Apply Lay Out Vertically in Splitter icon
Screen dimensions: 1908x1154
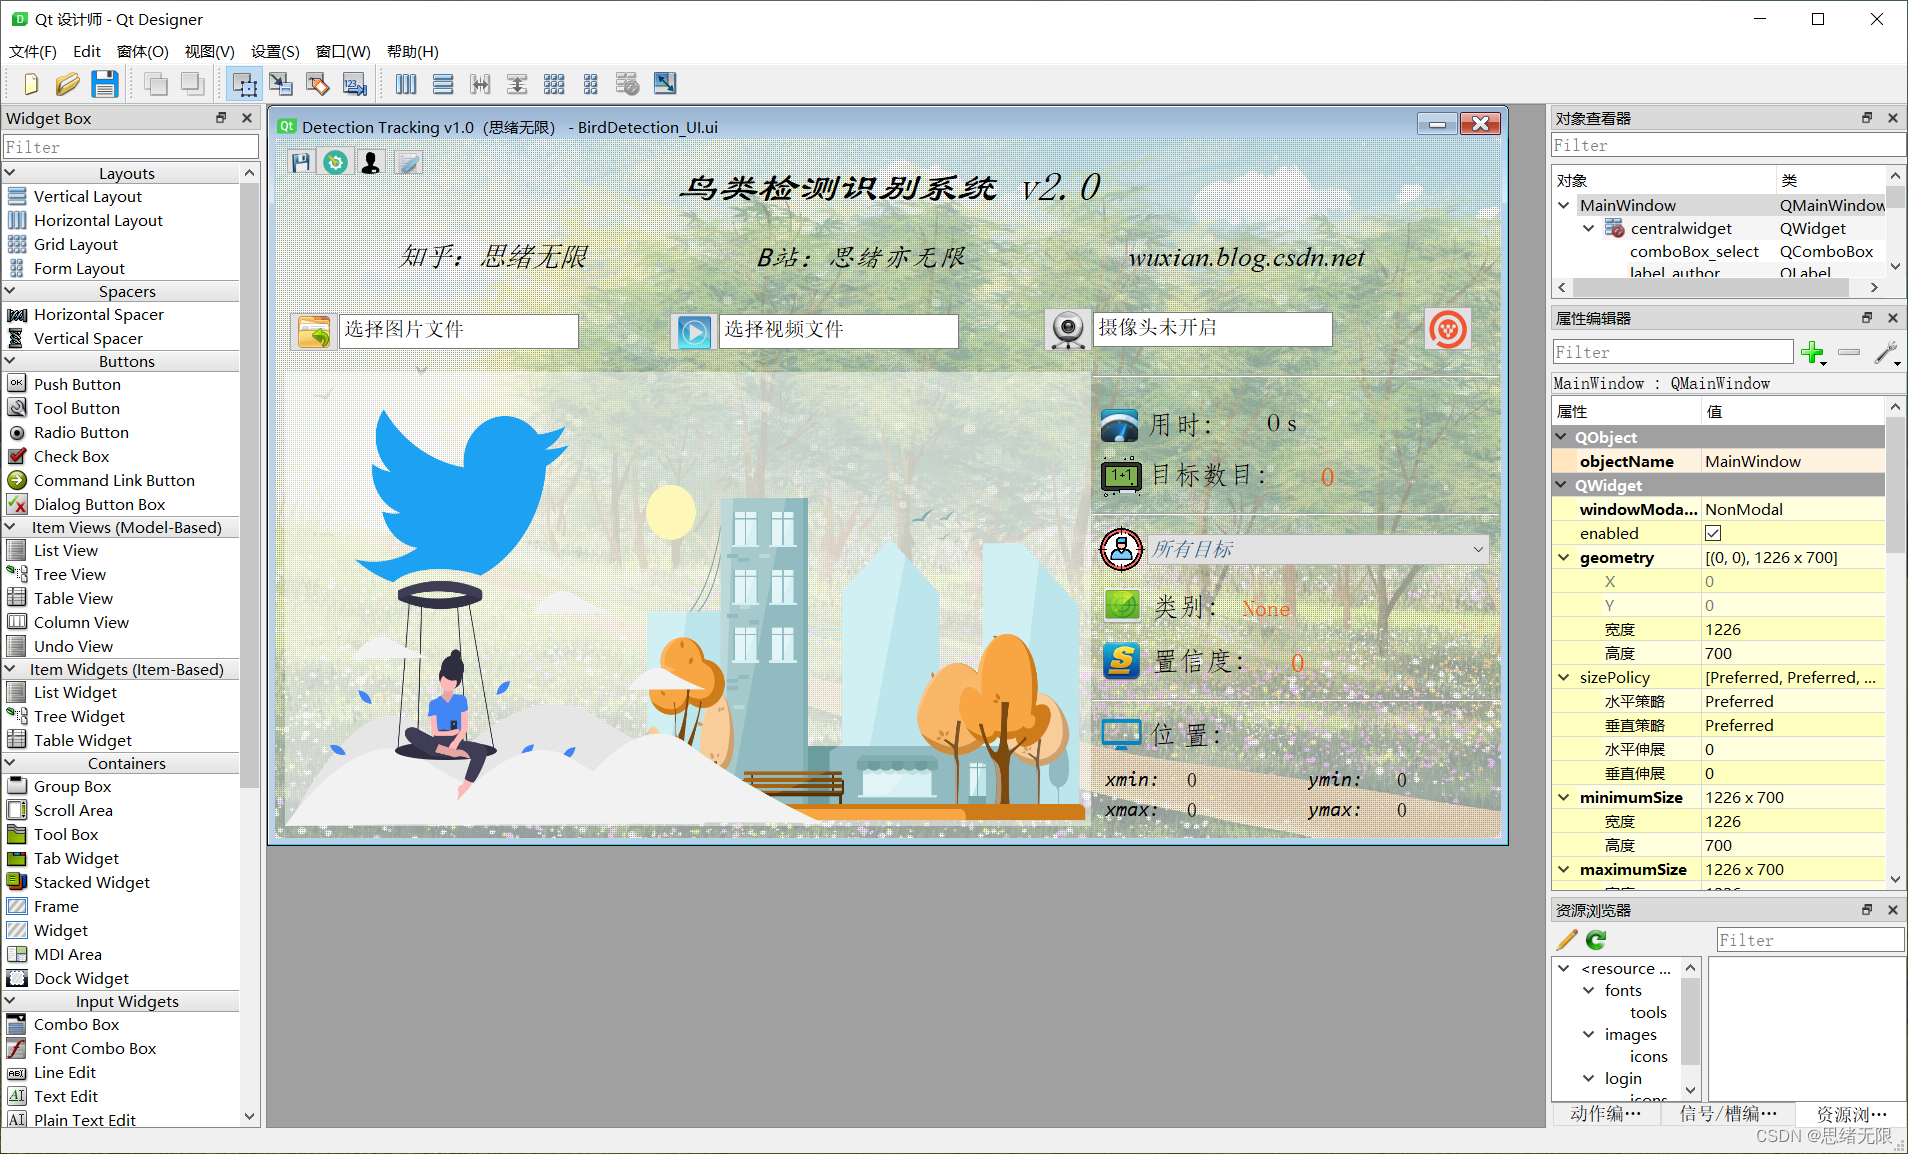coord(517,84)
